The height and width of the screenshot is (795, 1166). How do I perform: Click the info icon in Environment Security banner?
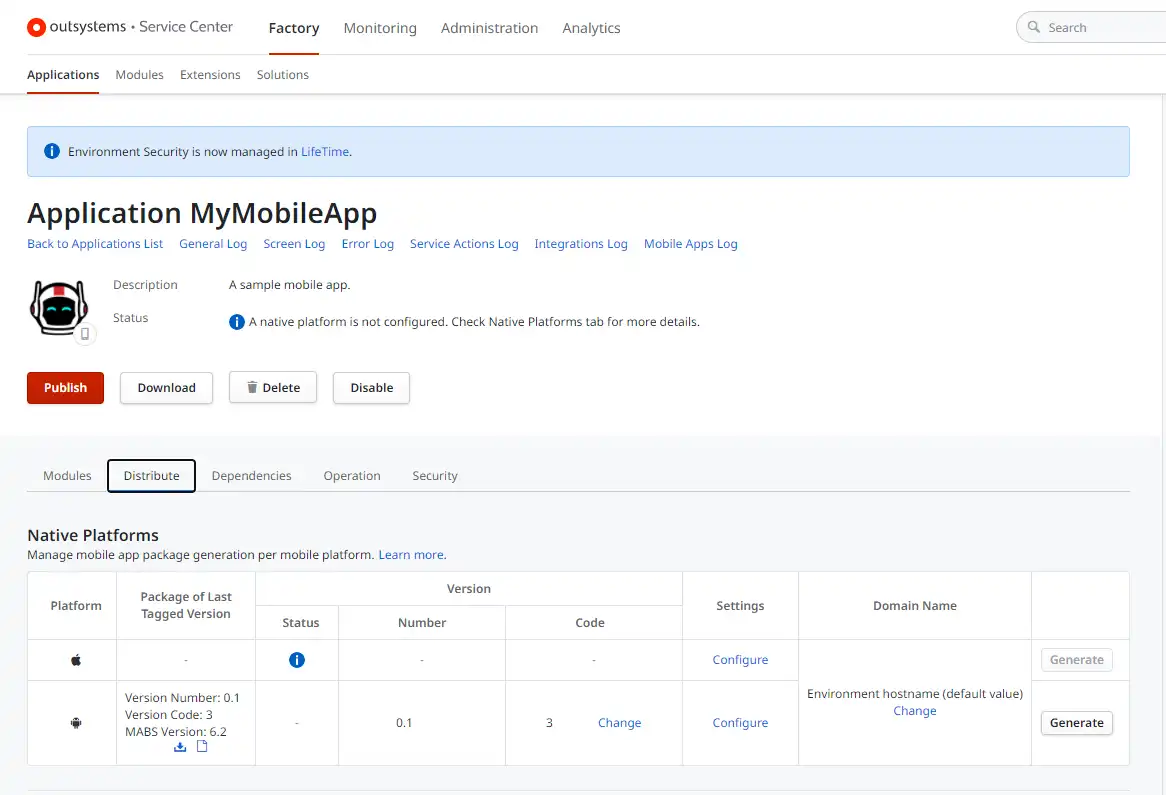tap(51, 151)
